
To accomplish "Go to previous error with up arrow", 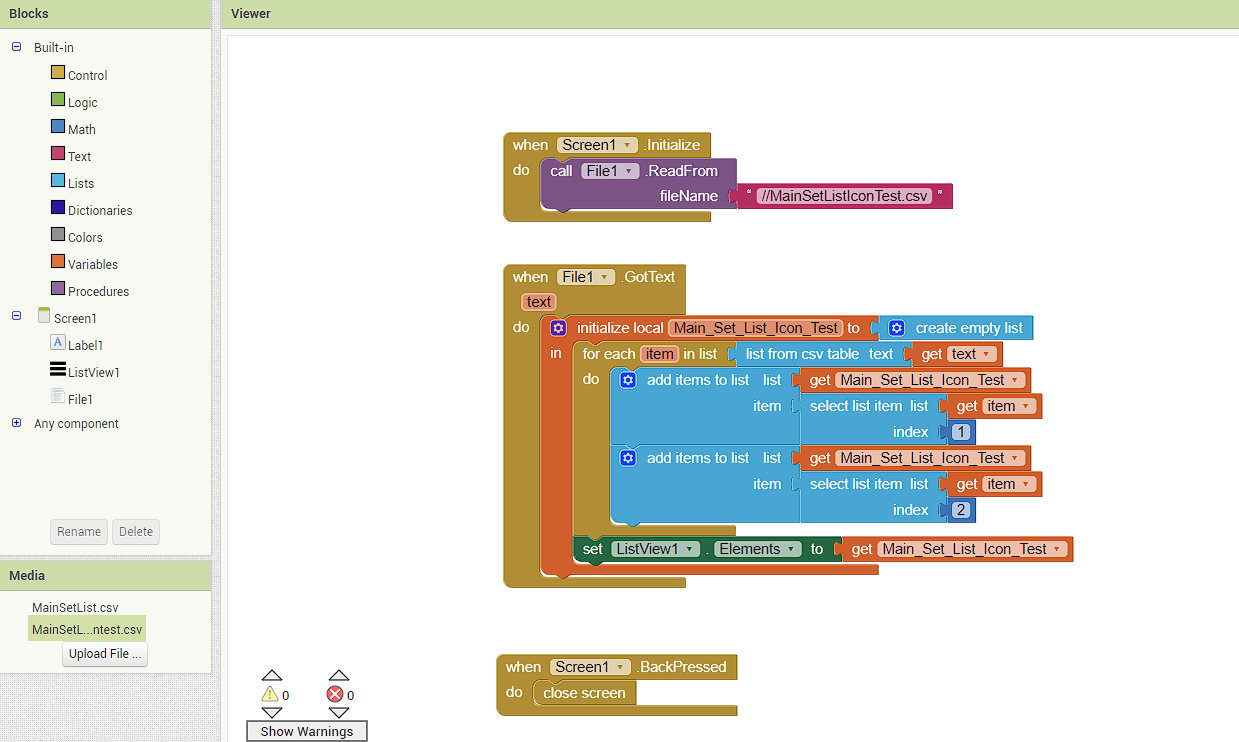I will pyautogui.click(x=339, y=676).
